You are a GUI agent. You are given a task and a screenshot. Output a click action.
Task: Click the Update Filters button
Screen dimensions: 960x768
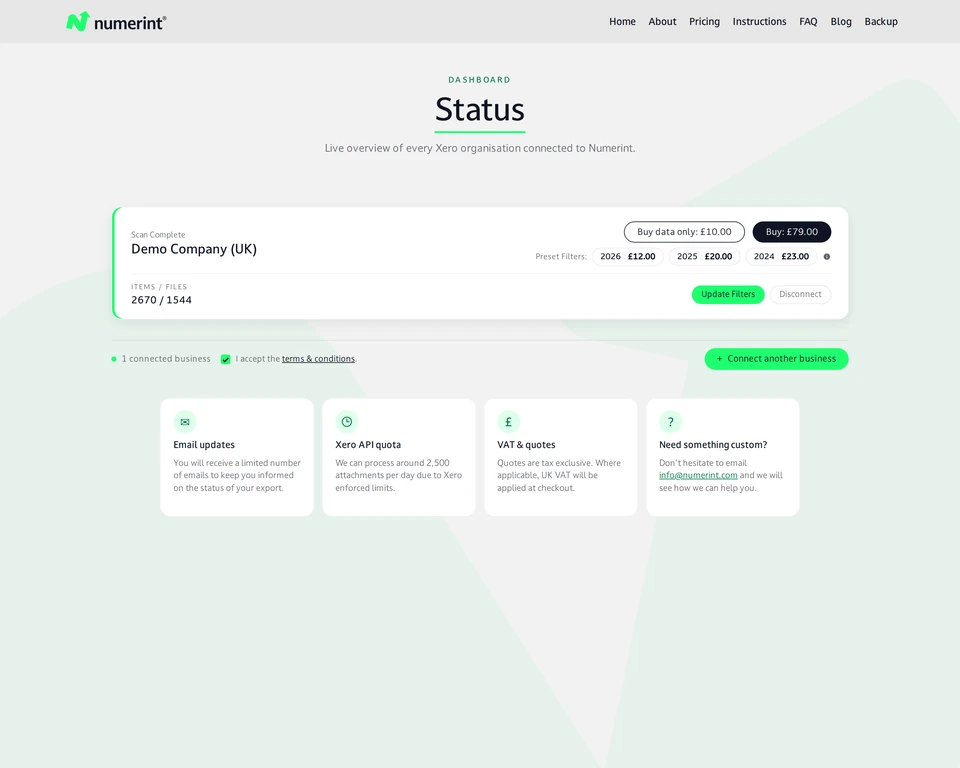pos(728,295)
